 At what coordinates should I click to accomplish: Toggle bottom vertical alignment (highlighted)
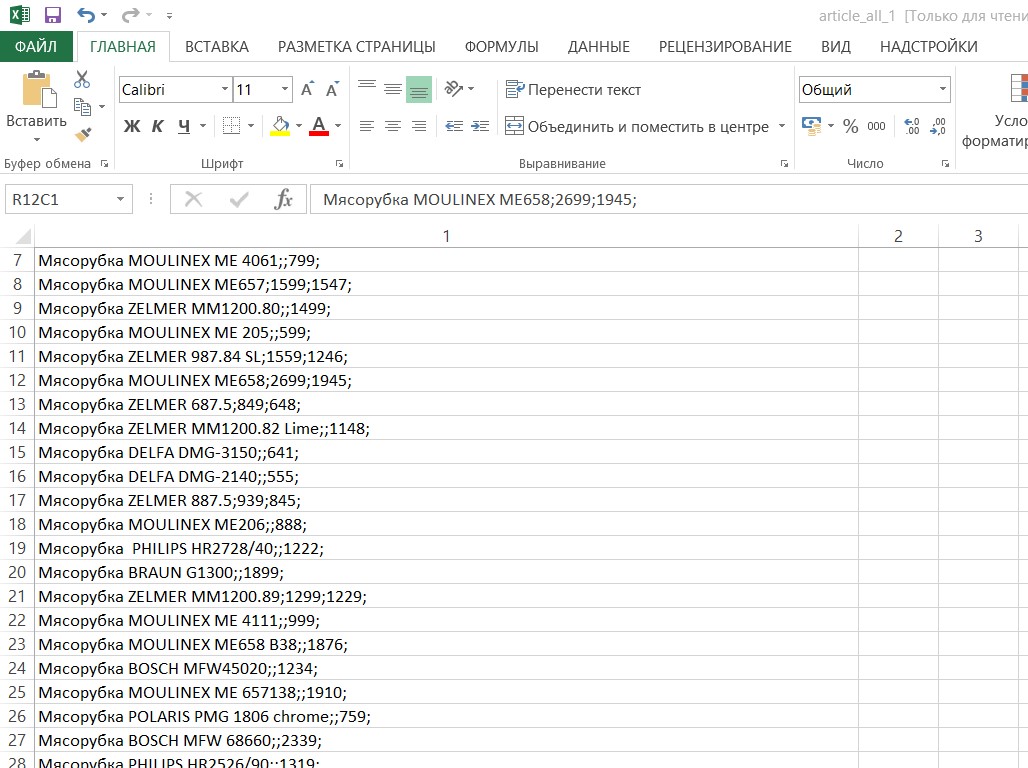click(419, 89)
